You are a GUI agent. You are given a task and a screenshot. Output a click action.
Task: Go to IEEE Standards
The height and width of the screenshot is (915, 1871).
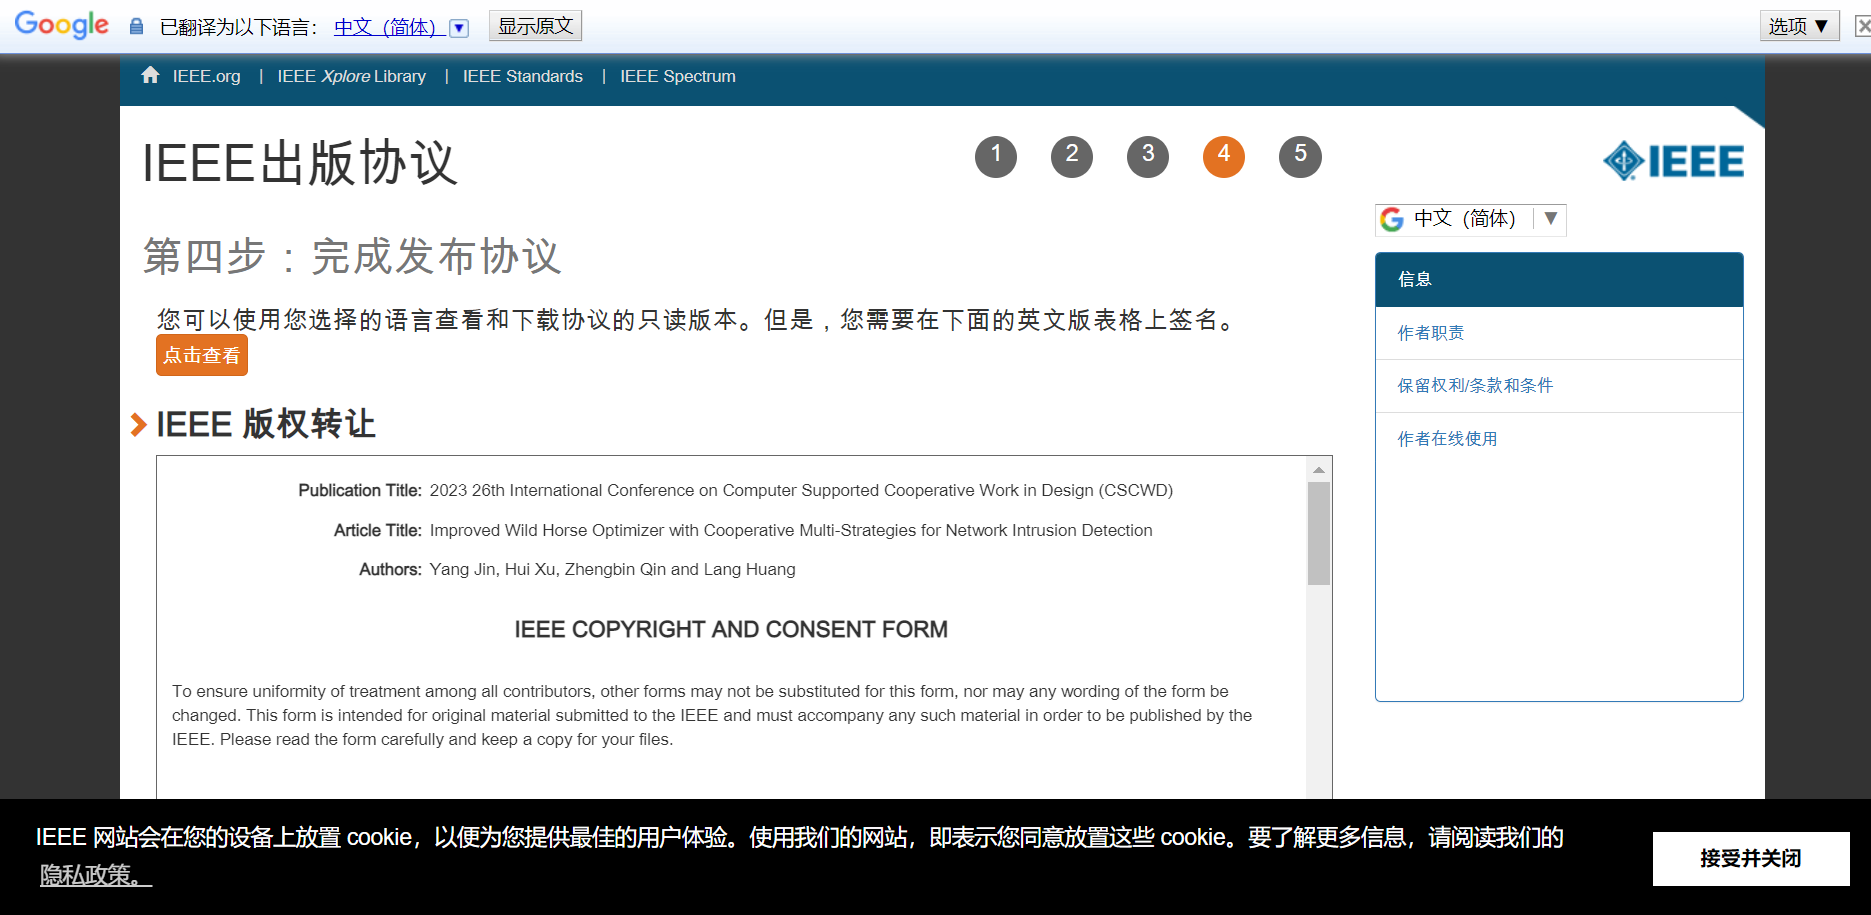coord(522,76)
